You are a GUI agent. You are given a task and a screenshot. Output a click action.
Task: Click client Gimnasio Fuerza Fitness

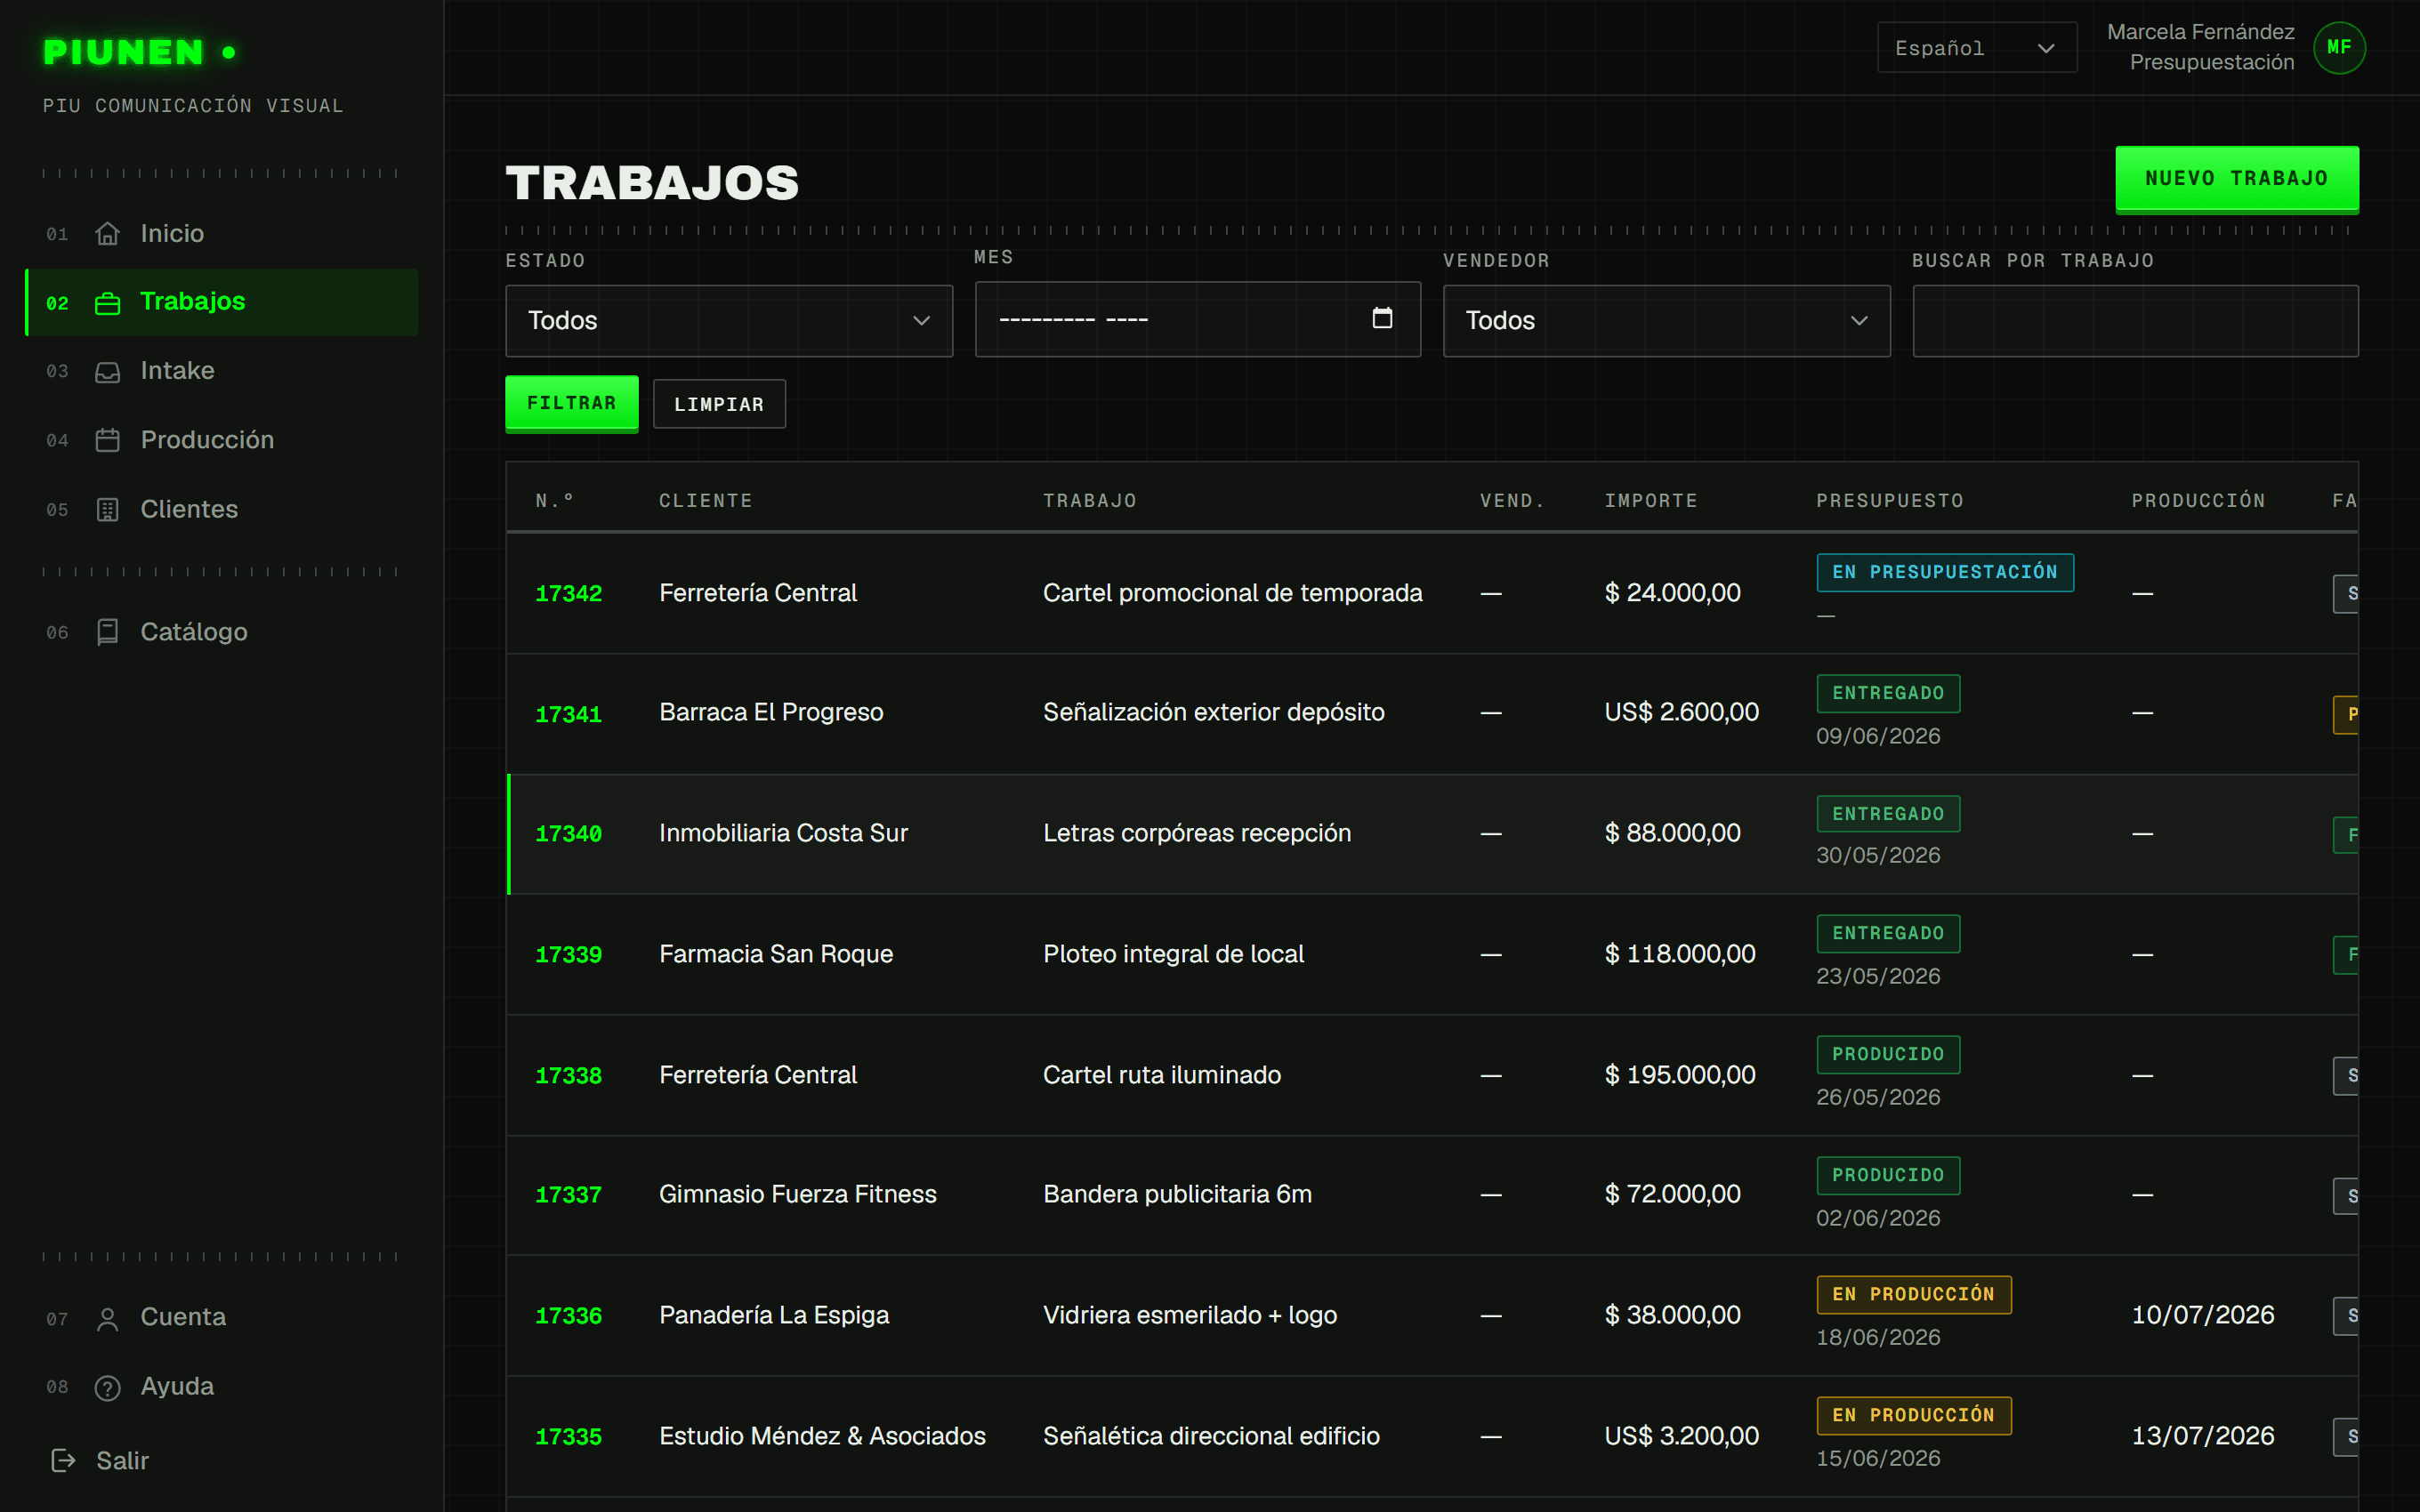(x=798, y=1194)
